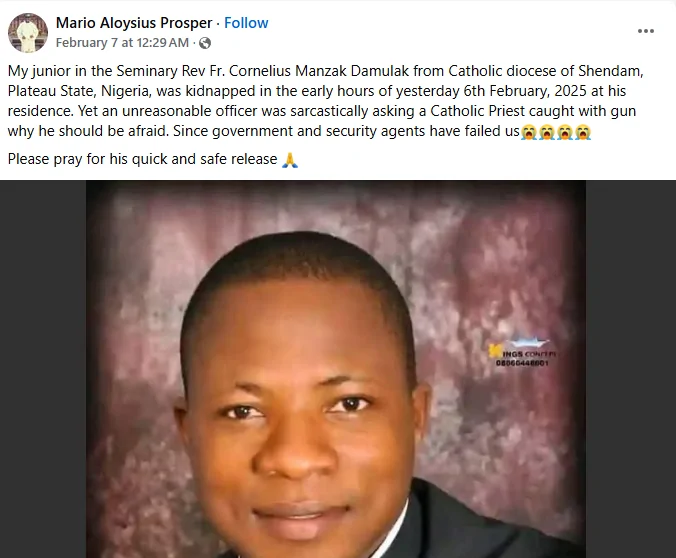Click the watermark phone number on photo

click(522, 363)
